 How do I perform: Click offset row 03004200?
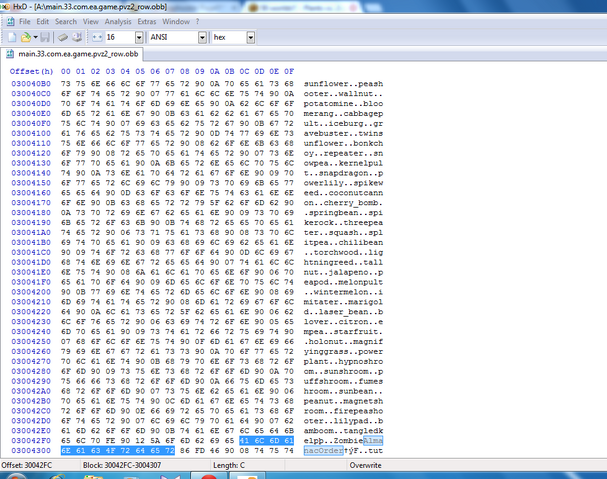coord(31,292)
